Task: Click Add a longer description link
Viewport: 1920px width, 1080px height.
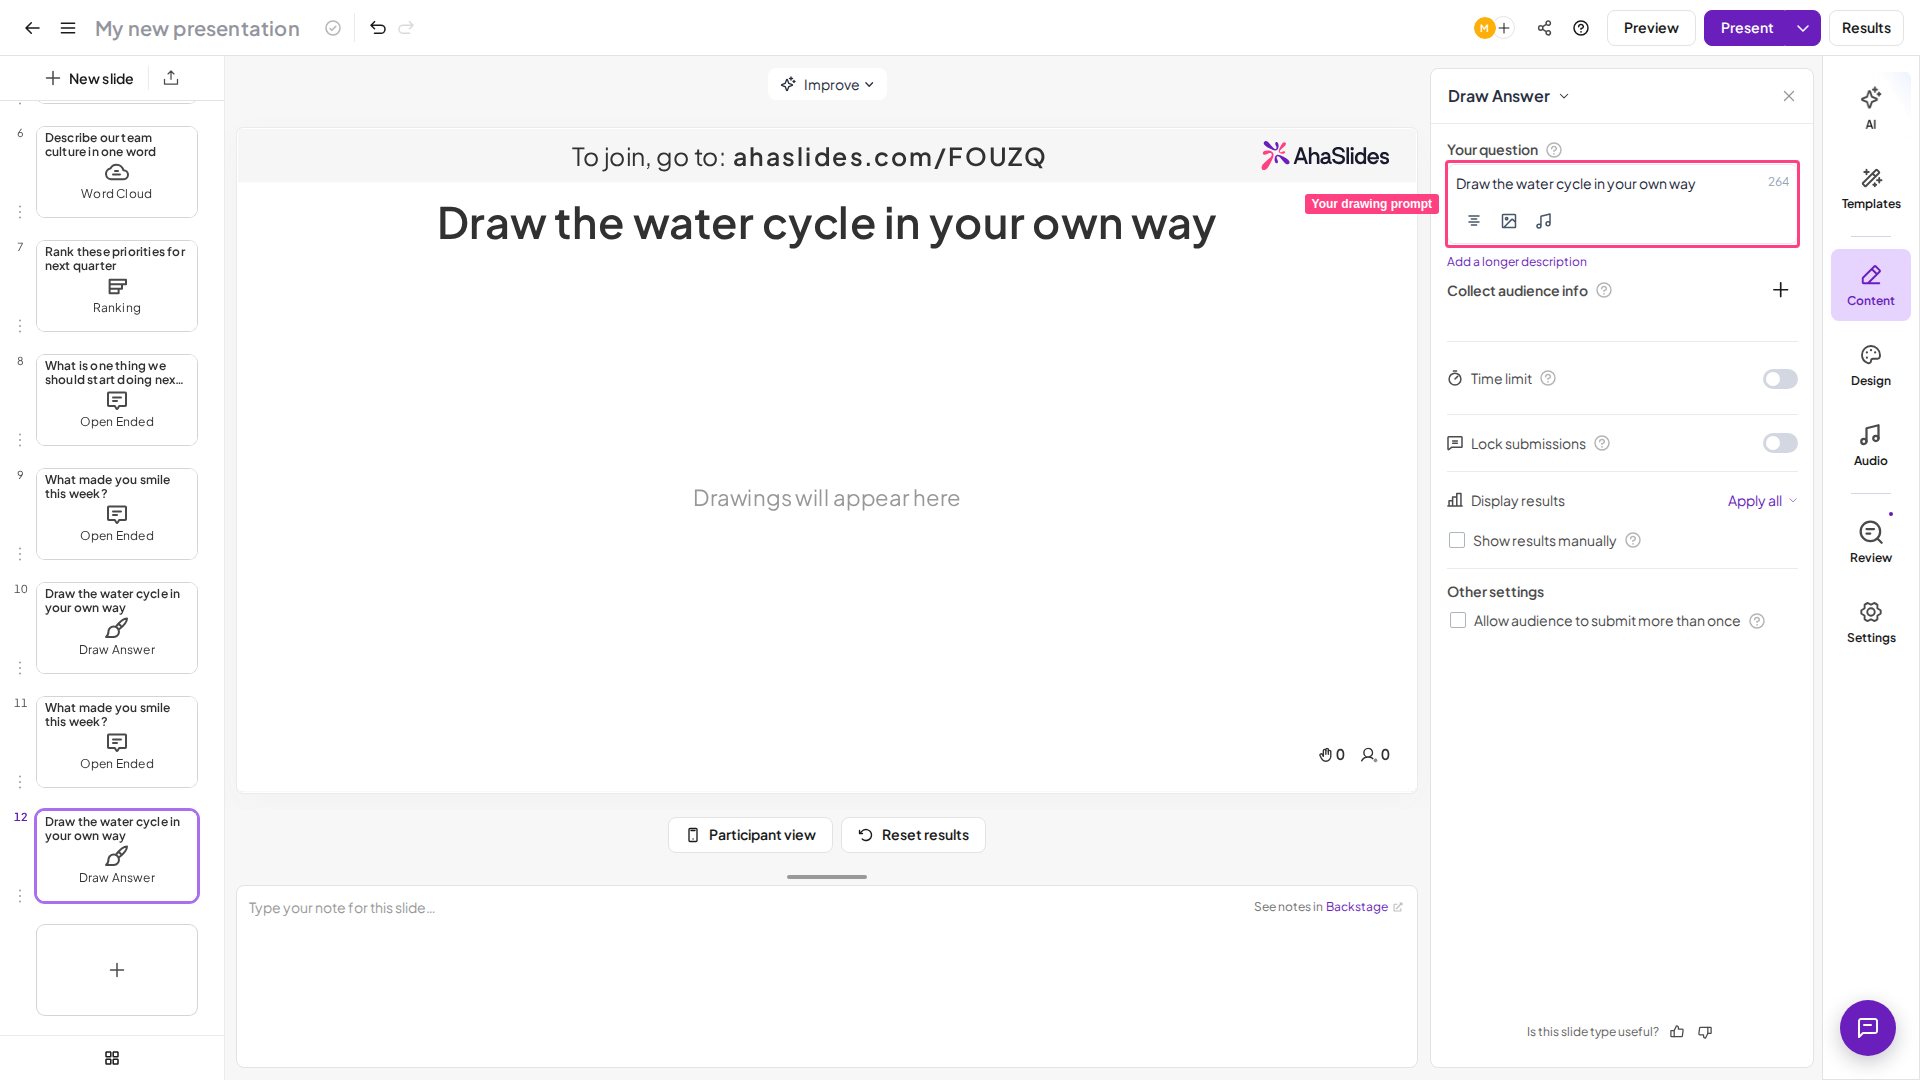Action: click(1516, 262)
